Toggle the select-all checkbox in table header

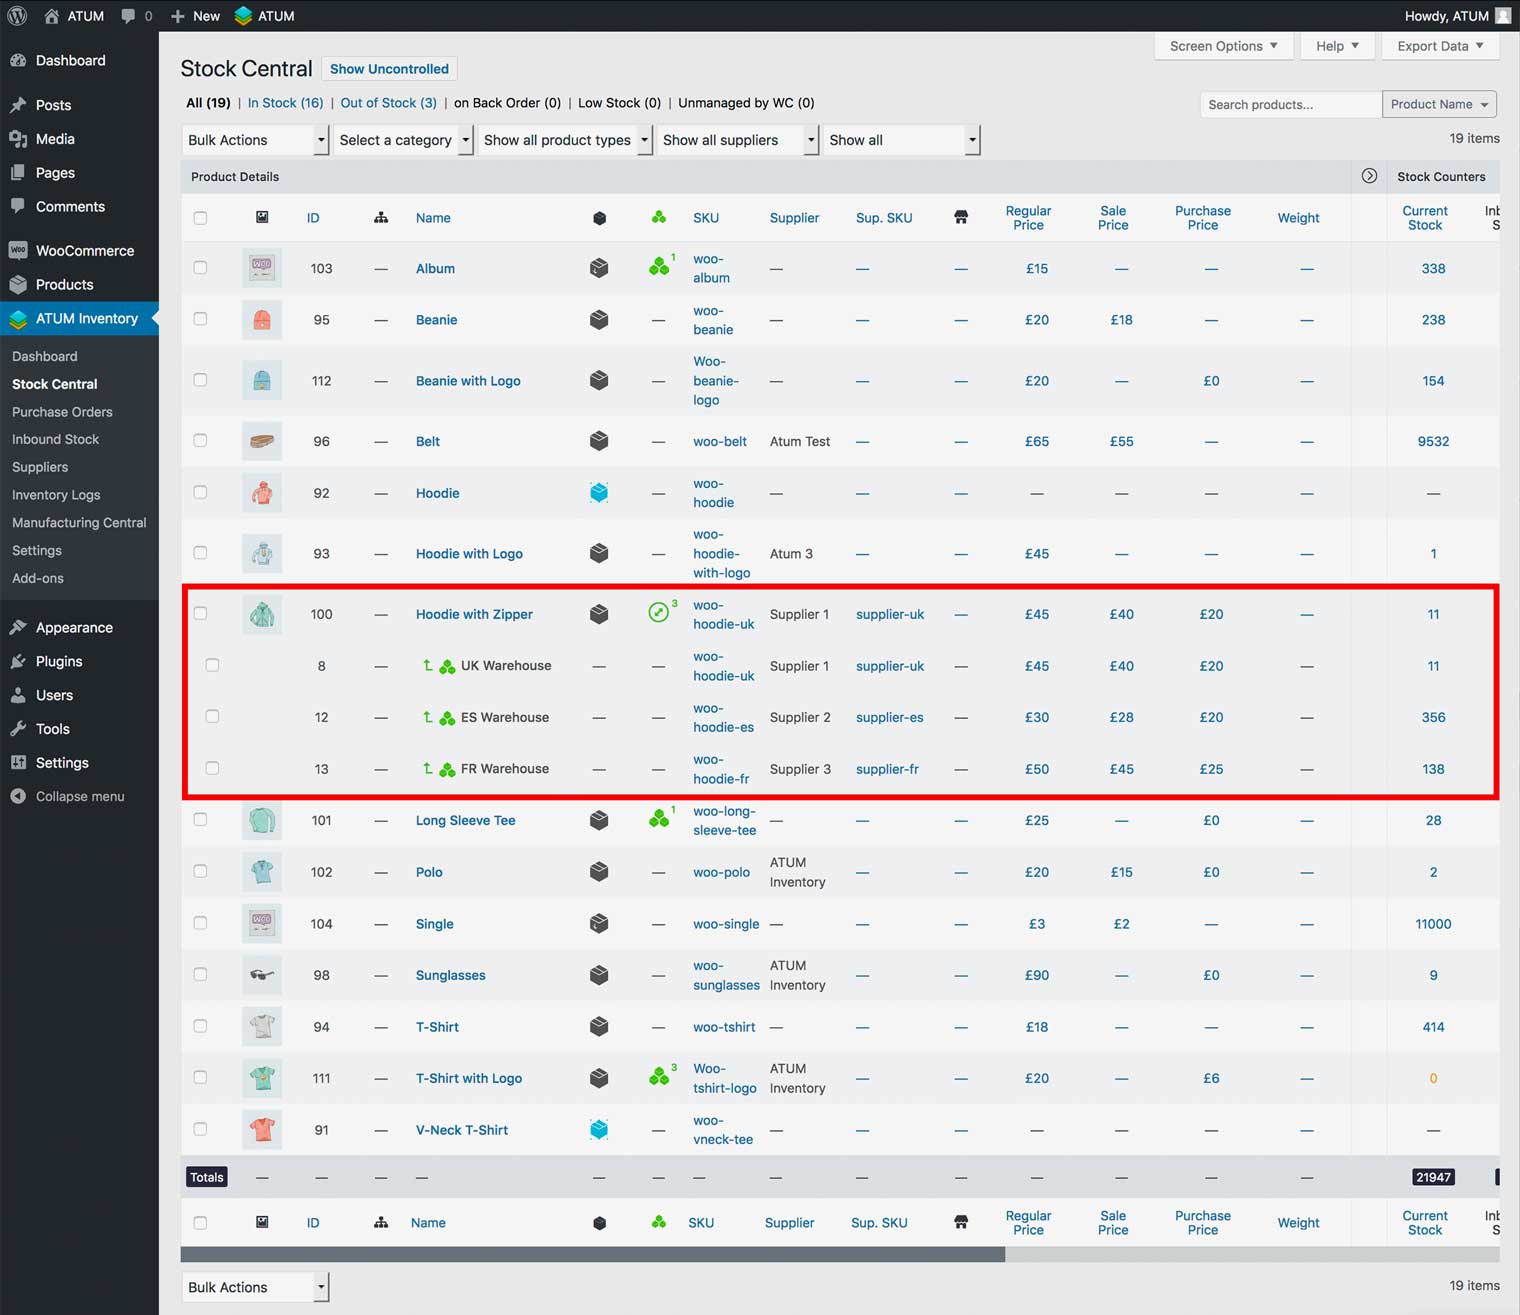pos(200,217)
